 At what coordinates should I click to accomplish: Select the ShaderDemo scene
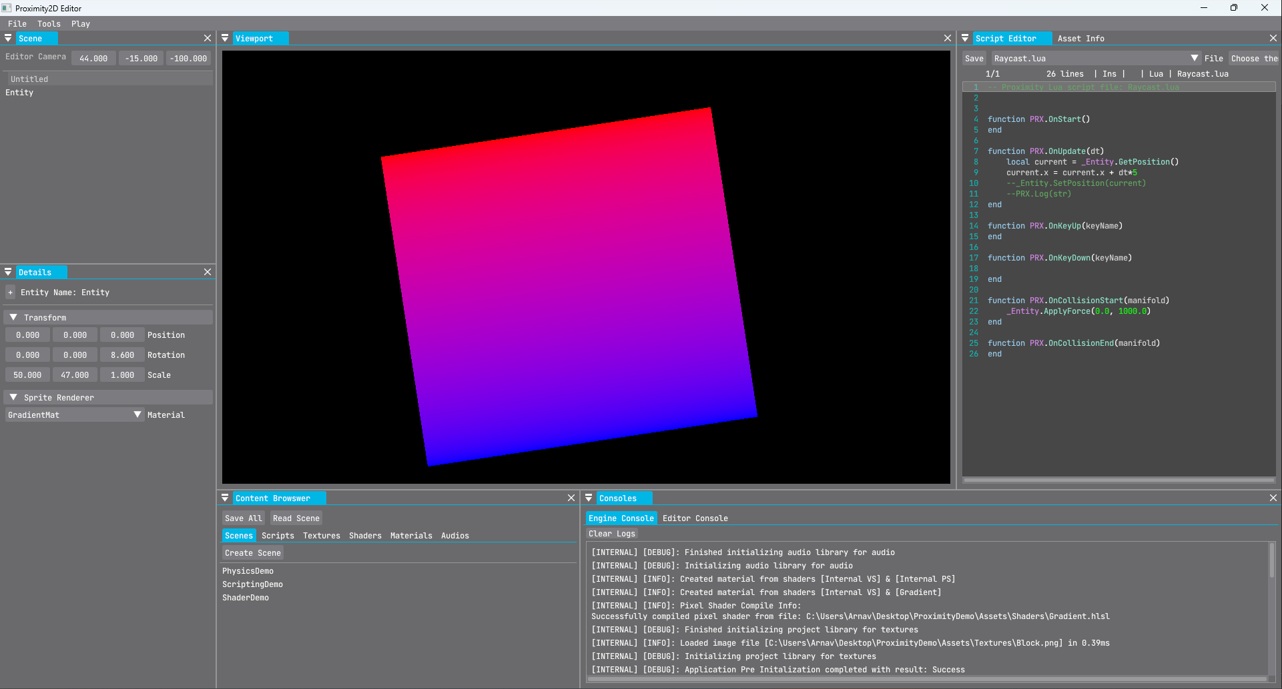click(x=245, y=598)
